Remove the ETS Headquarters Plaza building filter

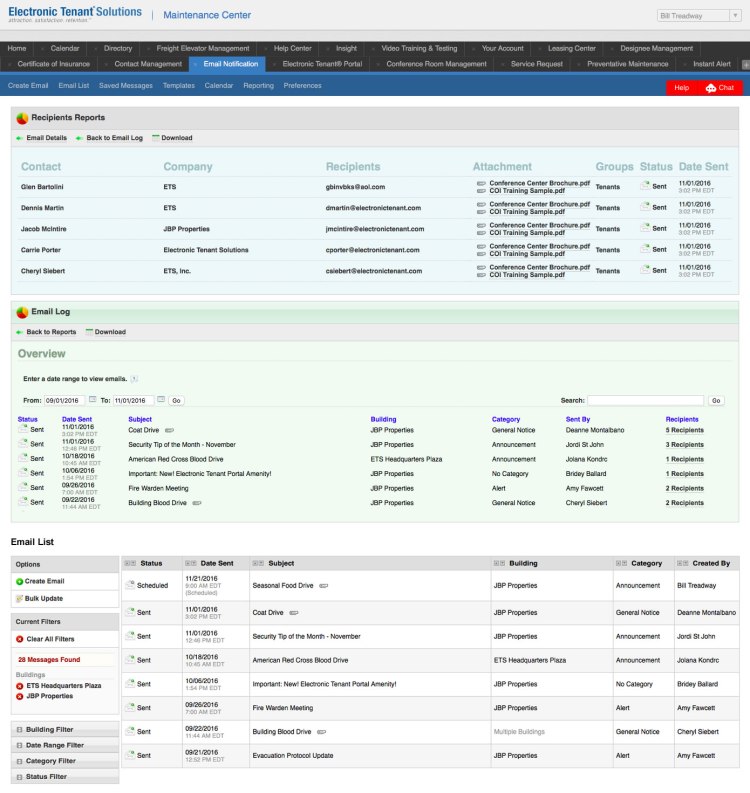(x=20, y=686)
